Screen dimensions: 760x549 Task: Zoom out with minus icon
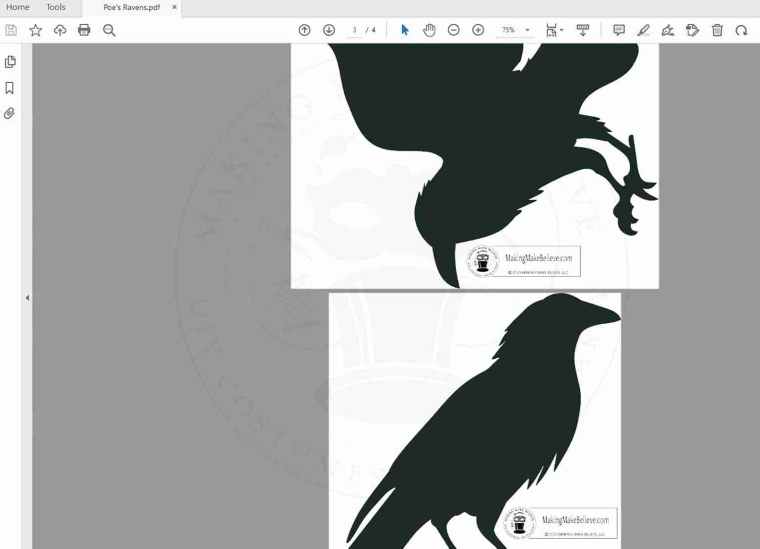[454, 30]
